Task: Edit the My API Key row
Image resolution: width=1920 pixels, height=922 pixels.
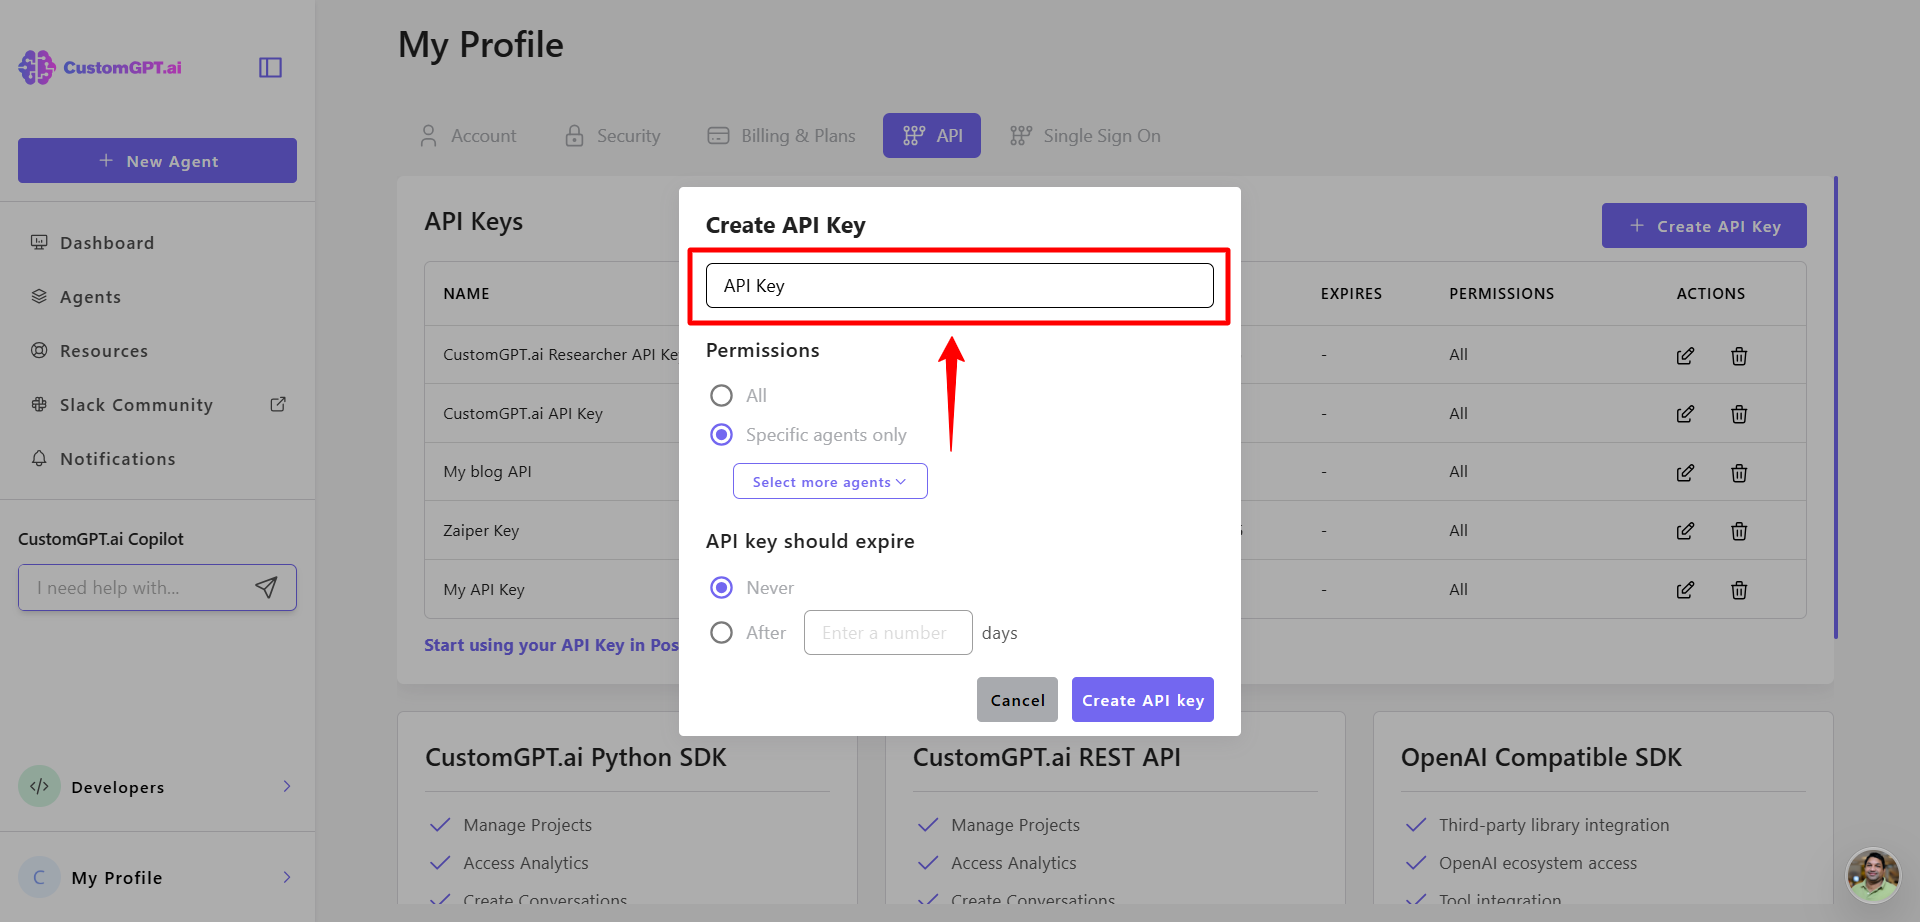Action: (1685, 589)
